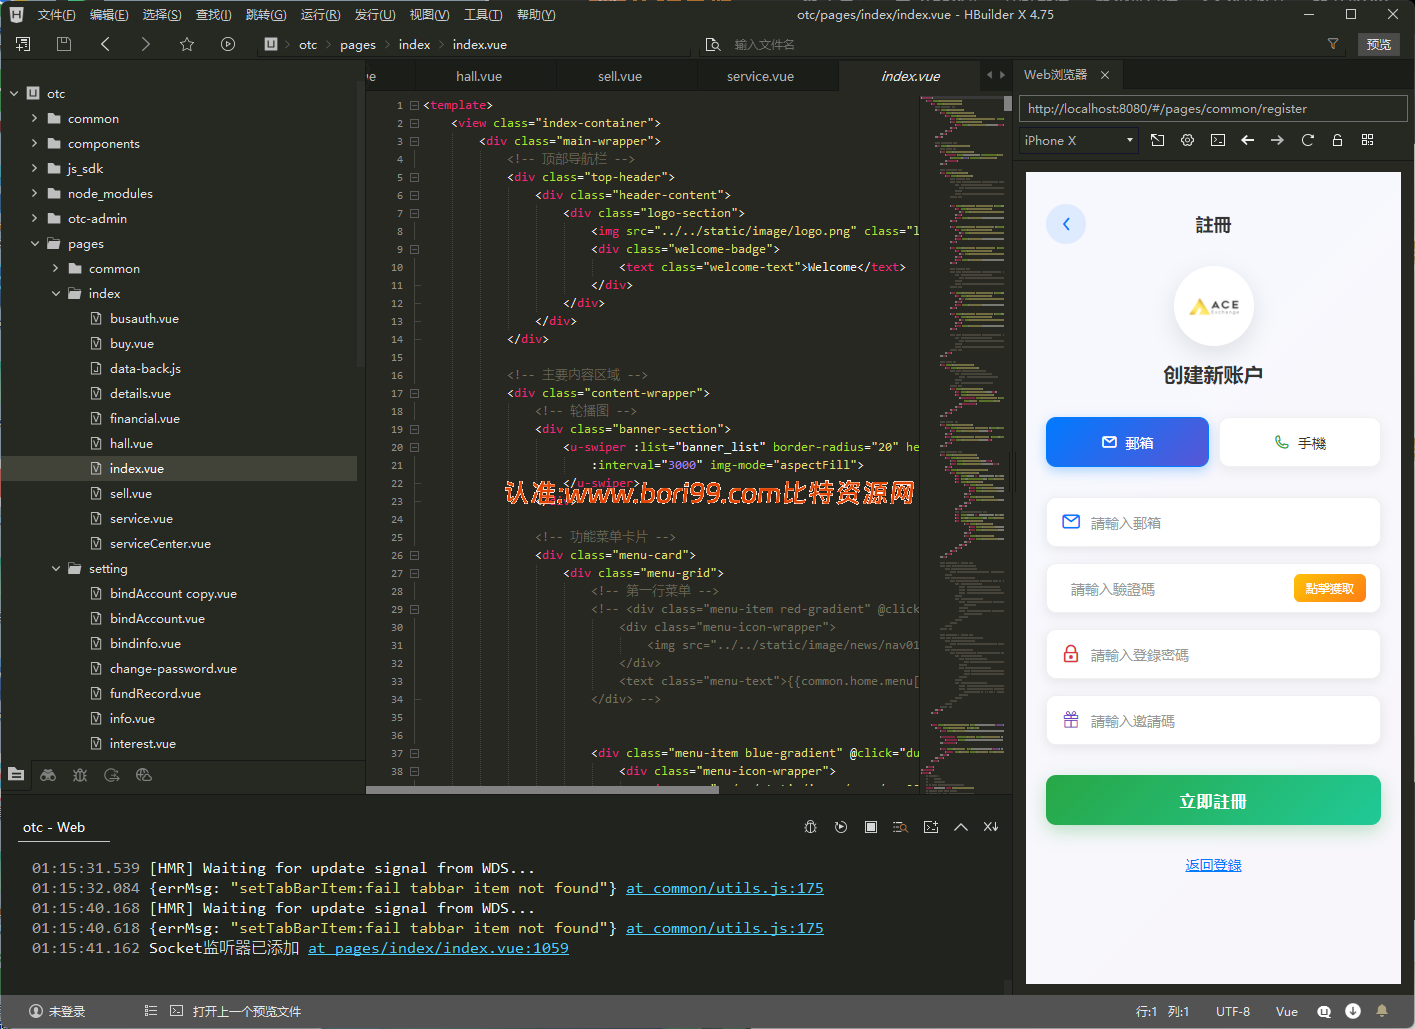1415x1029 pixels.
Task: Click the lock icon in browser toolbar
Action: click(x=1338, y=140)
